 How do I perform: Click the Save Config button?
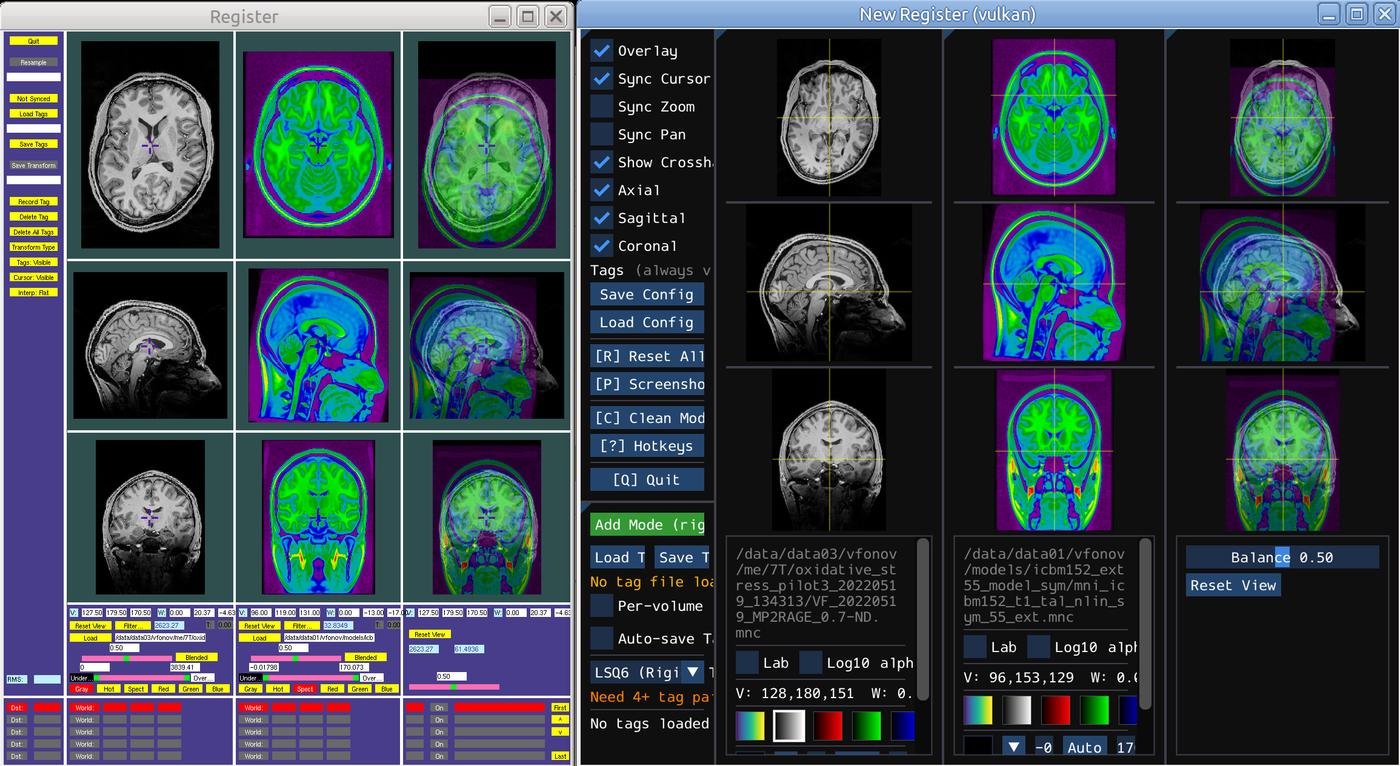pyautogui.click(x=647, y=294)
